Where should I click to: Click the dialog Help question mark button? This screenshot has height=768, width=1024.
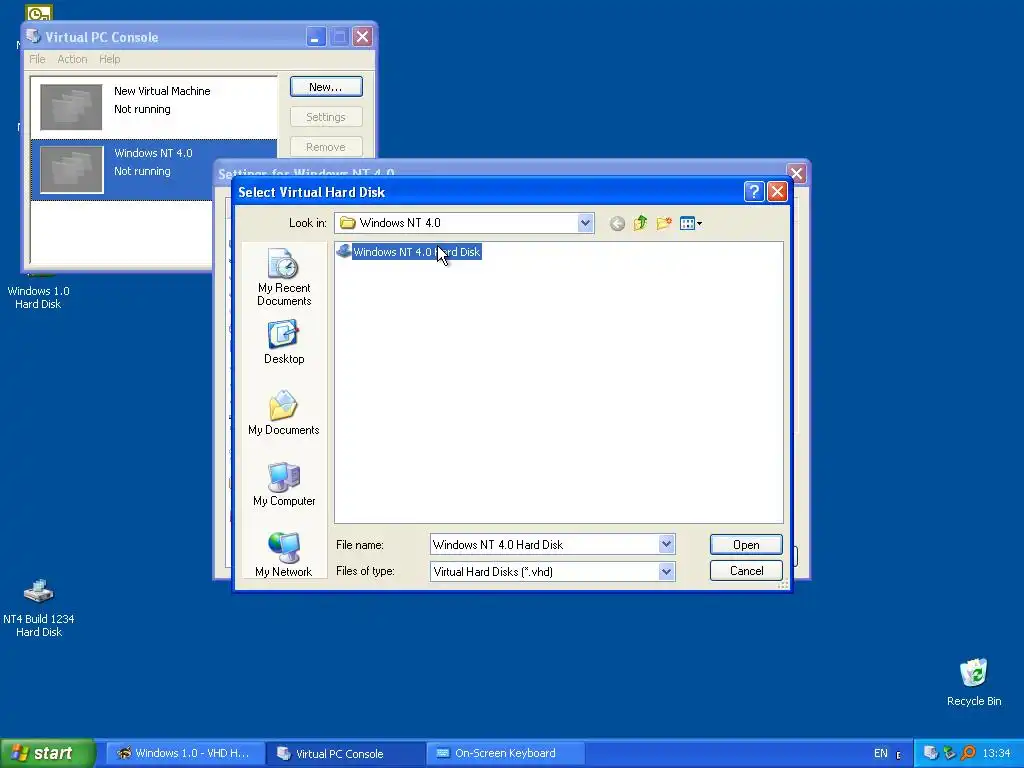click(x=754, y=191)
